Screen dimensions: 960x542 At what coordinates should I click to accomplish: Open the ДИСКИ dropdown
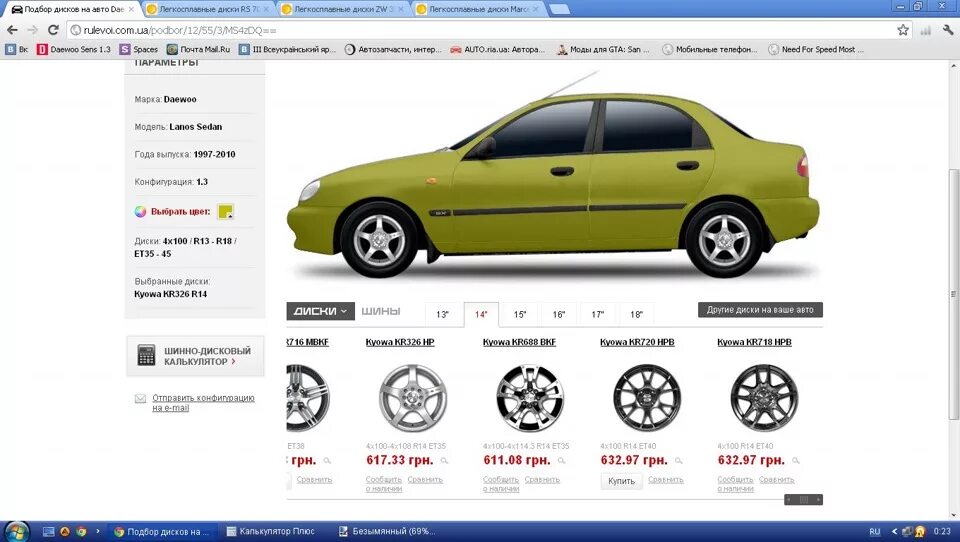pyautogui.click(x=320, y=311)
